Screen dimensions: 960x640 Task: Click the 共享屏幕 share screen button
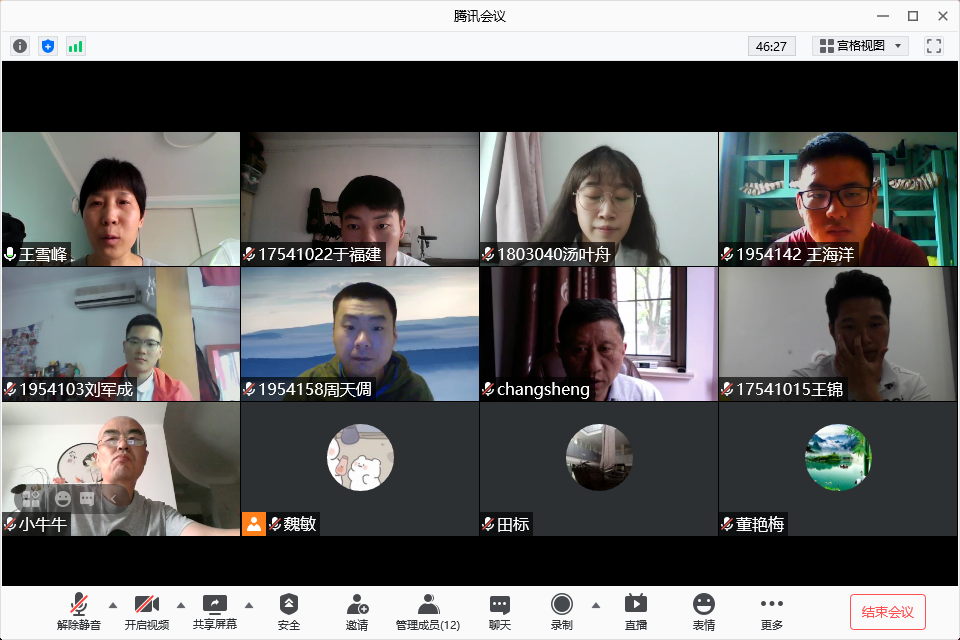point(215,611)
